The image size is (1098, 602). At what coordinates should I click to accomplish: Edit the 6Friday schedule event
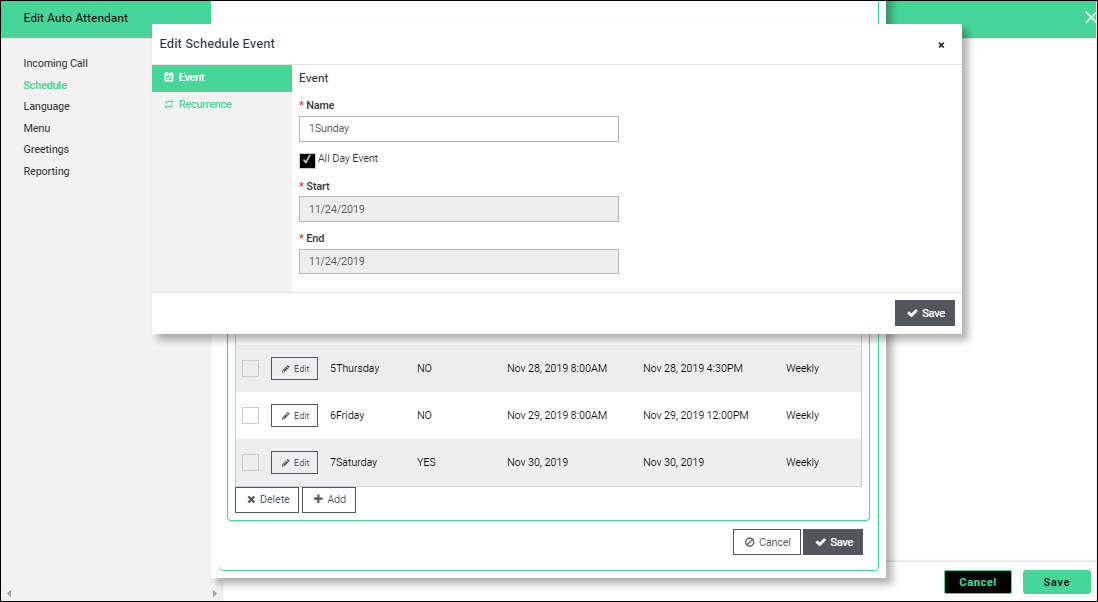point(294,415)
